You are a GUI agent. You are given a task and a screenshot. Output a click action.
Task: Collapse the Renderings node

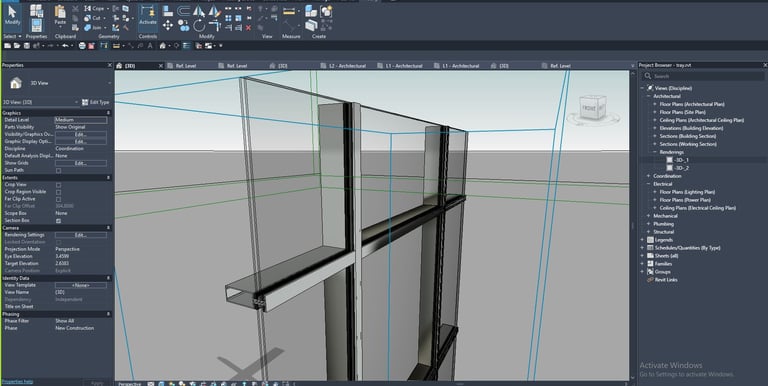click(x=655, y=152)
